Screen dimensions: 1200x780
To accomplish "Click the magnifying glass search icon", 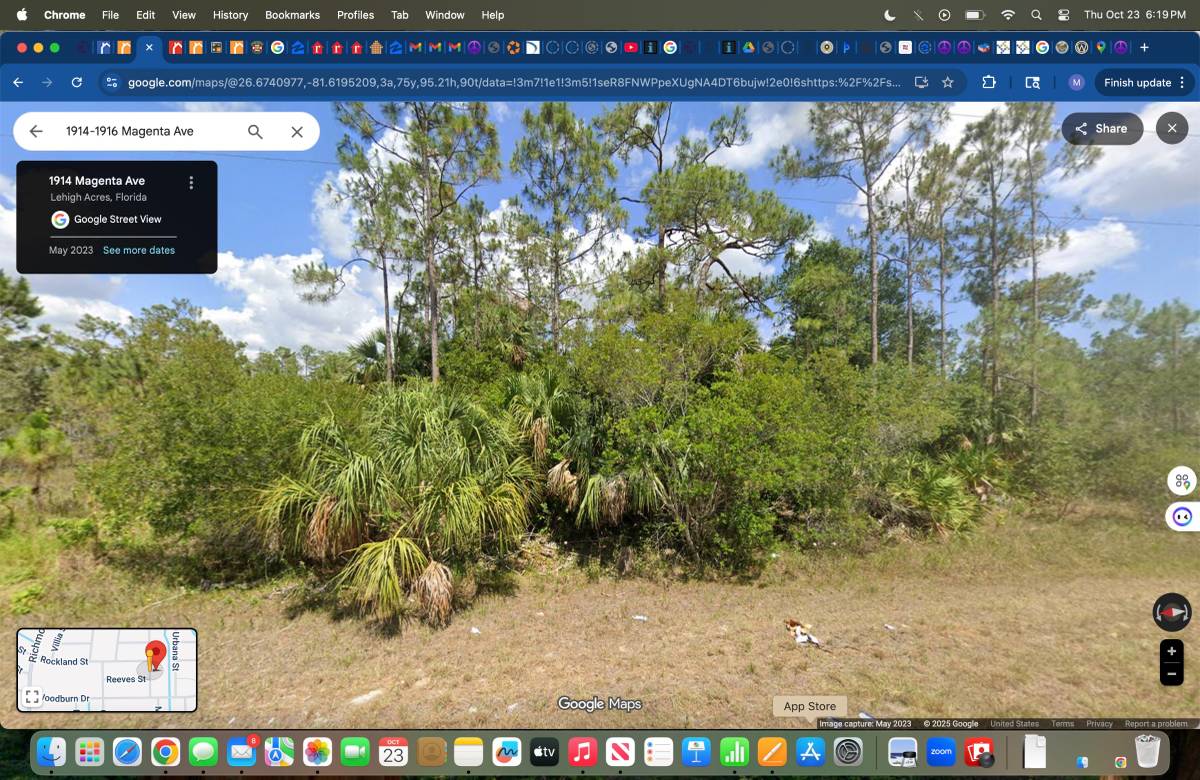I will tap(255, 131).
